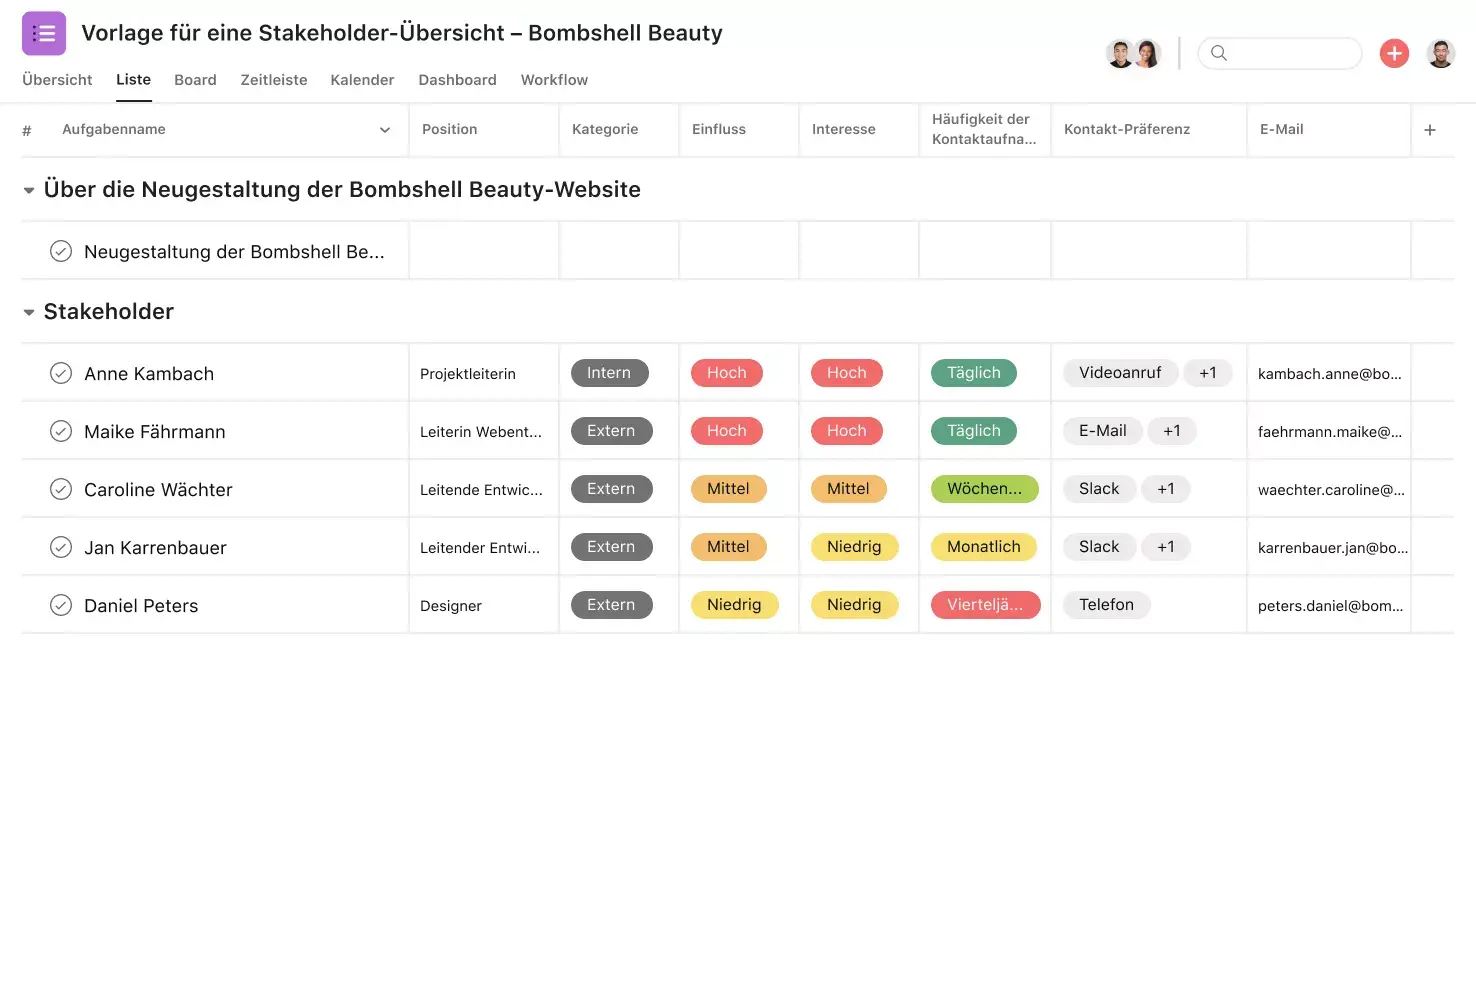Click +1 in Caroline Wächter's row

click(x=1166, y=489)
